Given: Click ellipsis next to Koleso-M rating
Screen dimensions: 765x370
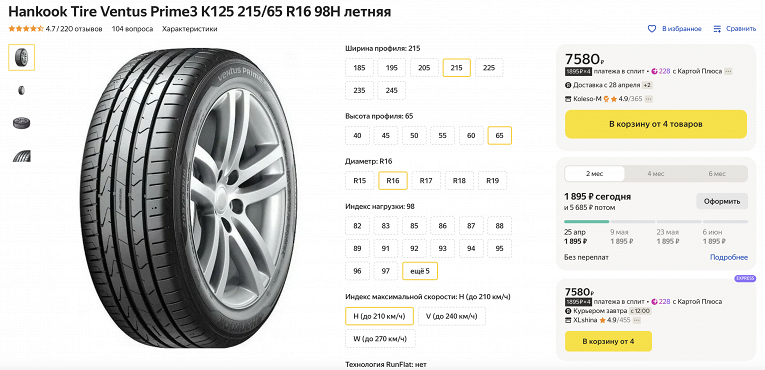Looking at the screenshot, I should (x=648, y=99).
